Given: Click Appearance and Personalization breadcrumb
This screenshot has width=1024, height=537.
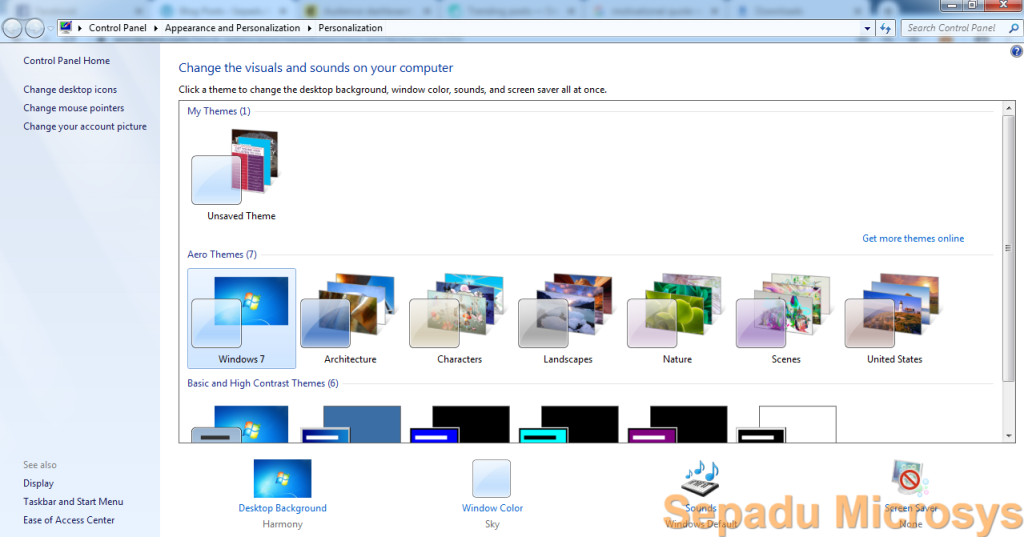Looking at the screenshot, I should coord(232,28).
